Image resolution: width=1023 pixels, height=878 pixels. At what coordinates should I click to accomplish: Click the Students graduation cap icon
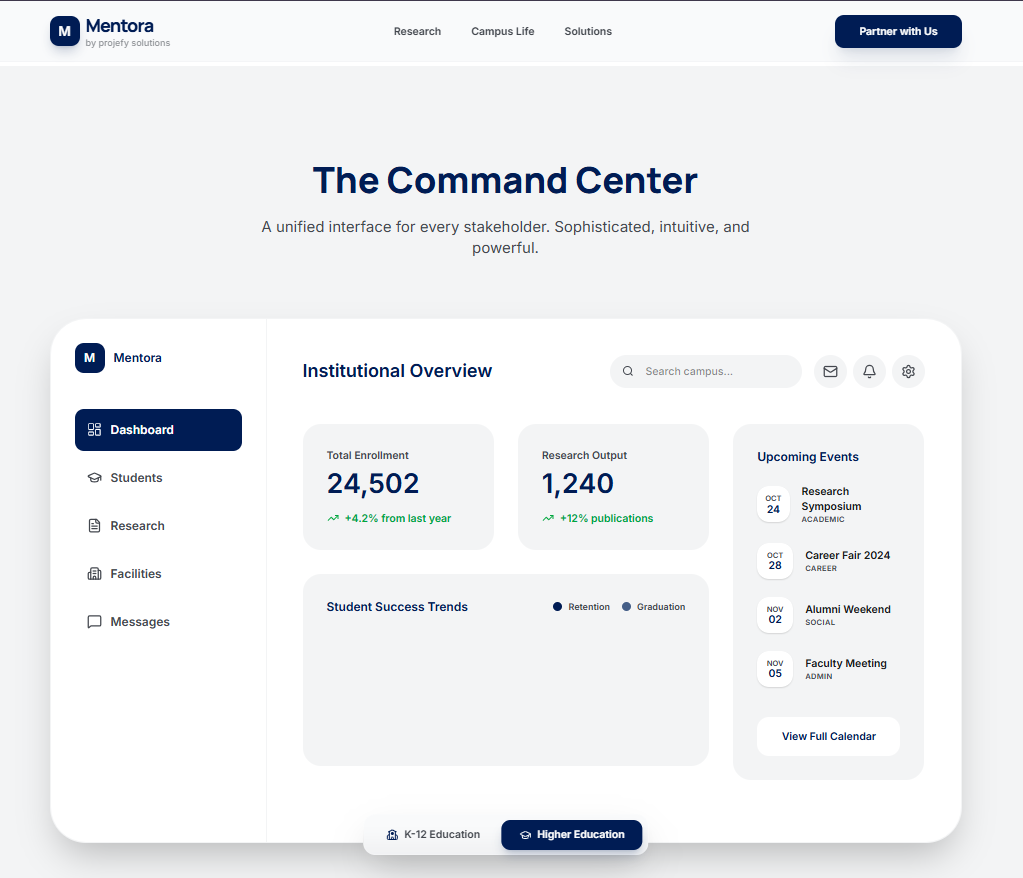click(95, 477)
